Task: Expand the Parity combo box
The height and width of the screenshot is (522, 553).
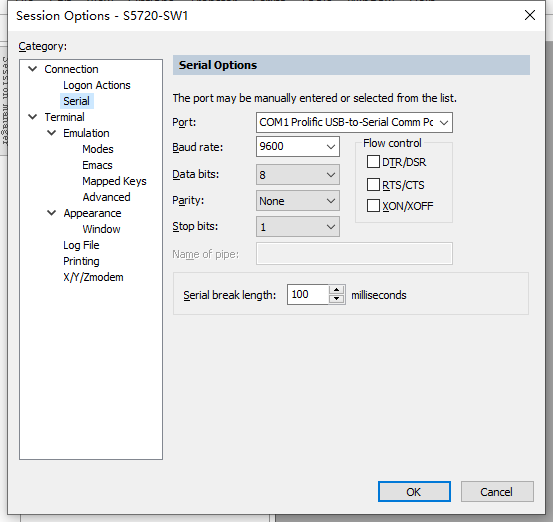Action: [298, 201]
